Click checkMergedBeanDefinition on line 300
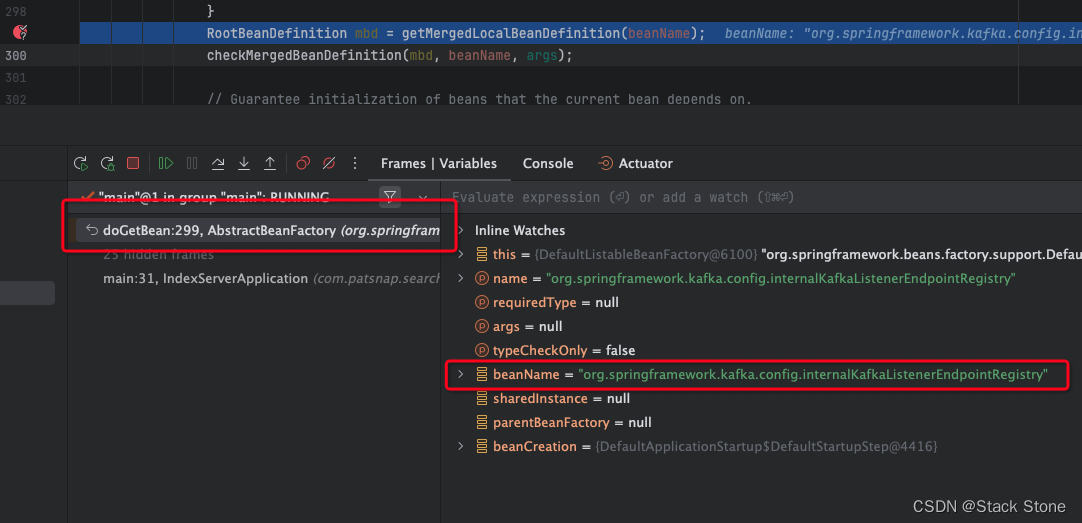The image size is (1082, 523). [x=304, y=56]
